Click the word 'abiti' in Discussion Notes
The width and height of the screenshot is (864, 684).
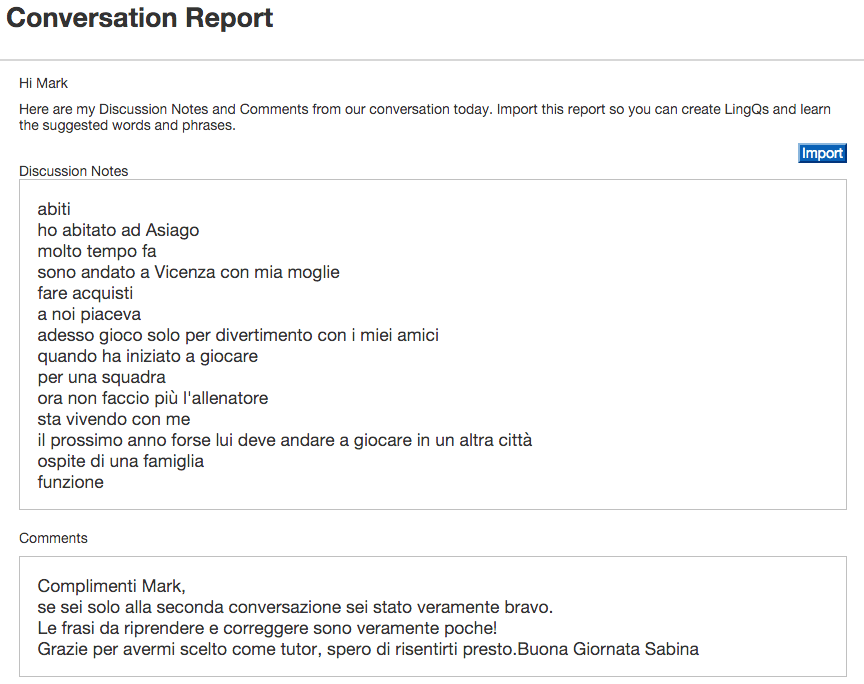click(x=54, y=209)
